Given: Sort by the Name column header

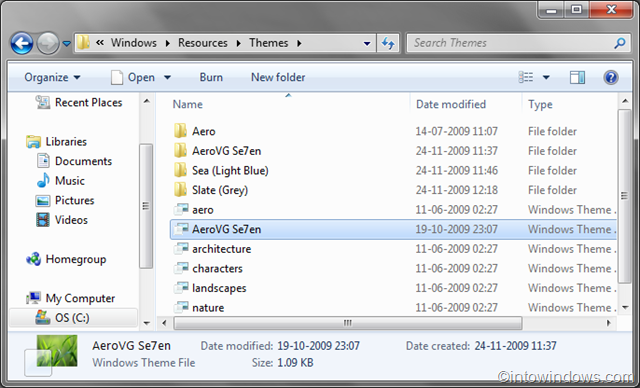Looking at the screenshot, I should click(187, 104).
